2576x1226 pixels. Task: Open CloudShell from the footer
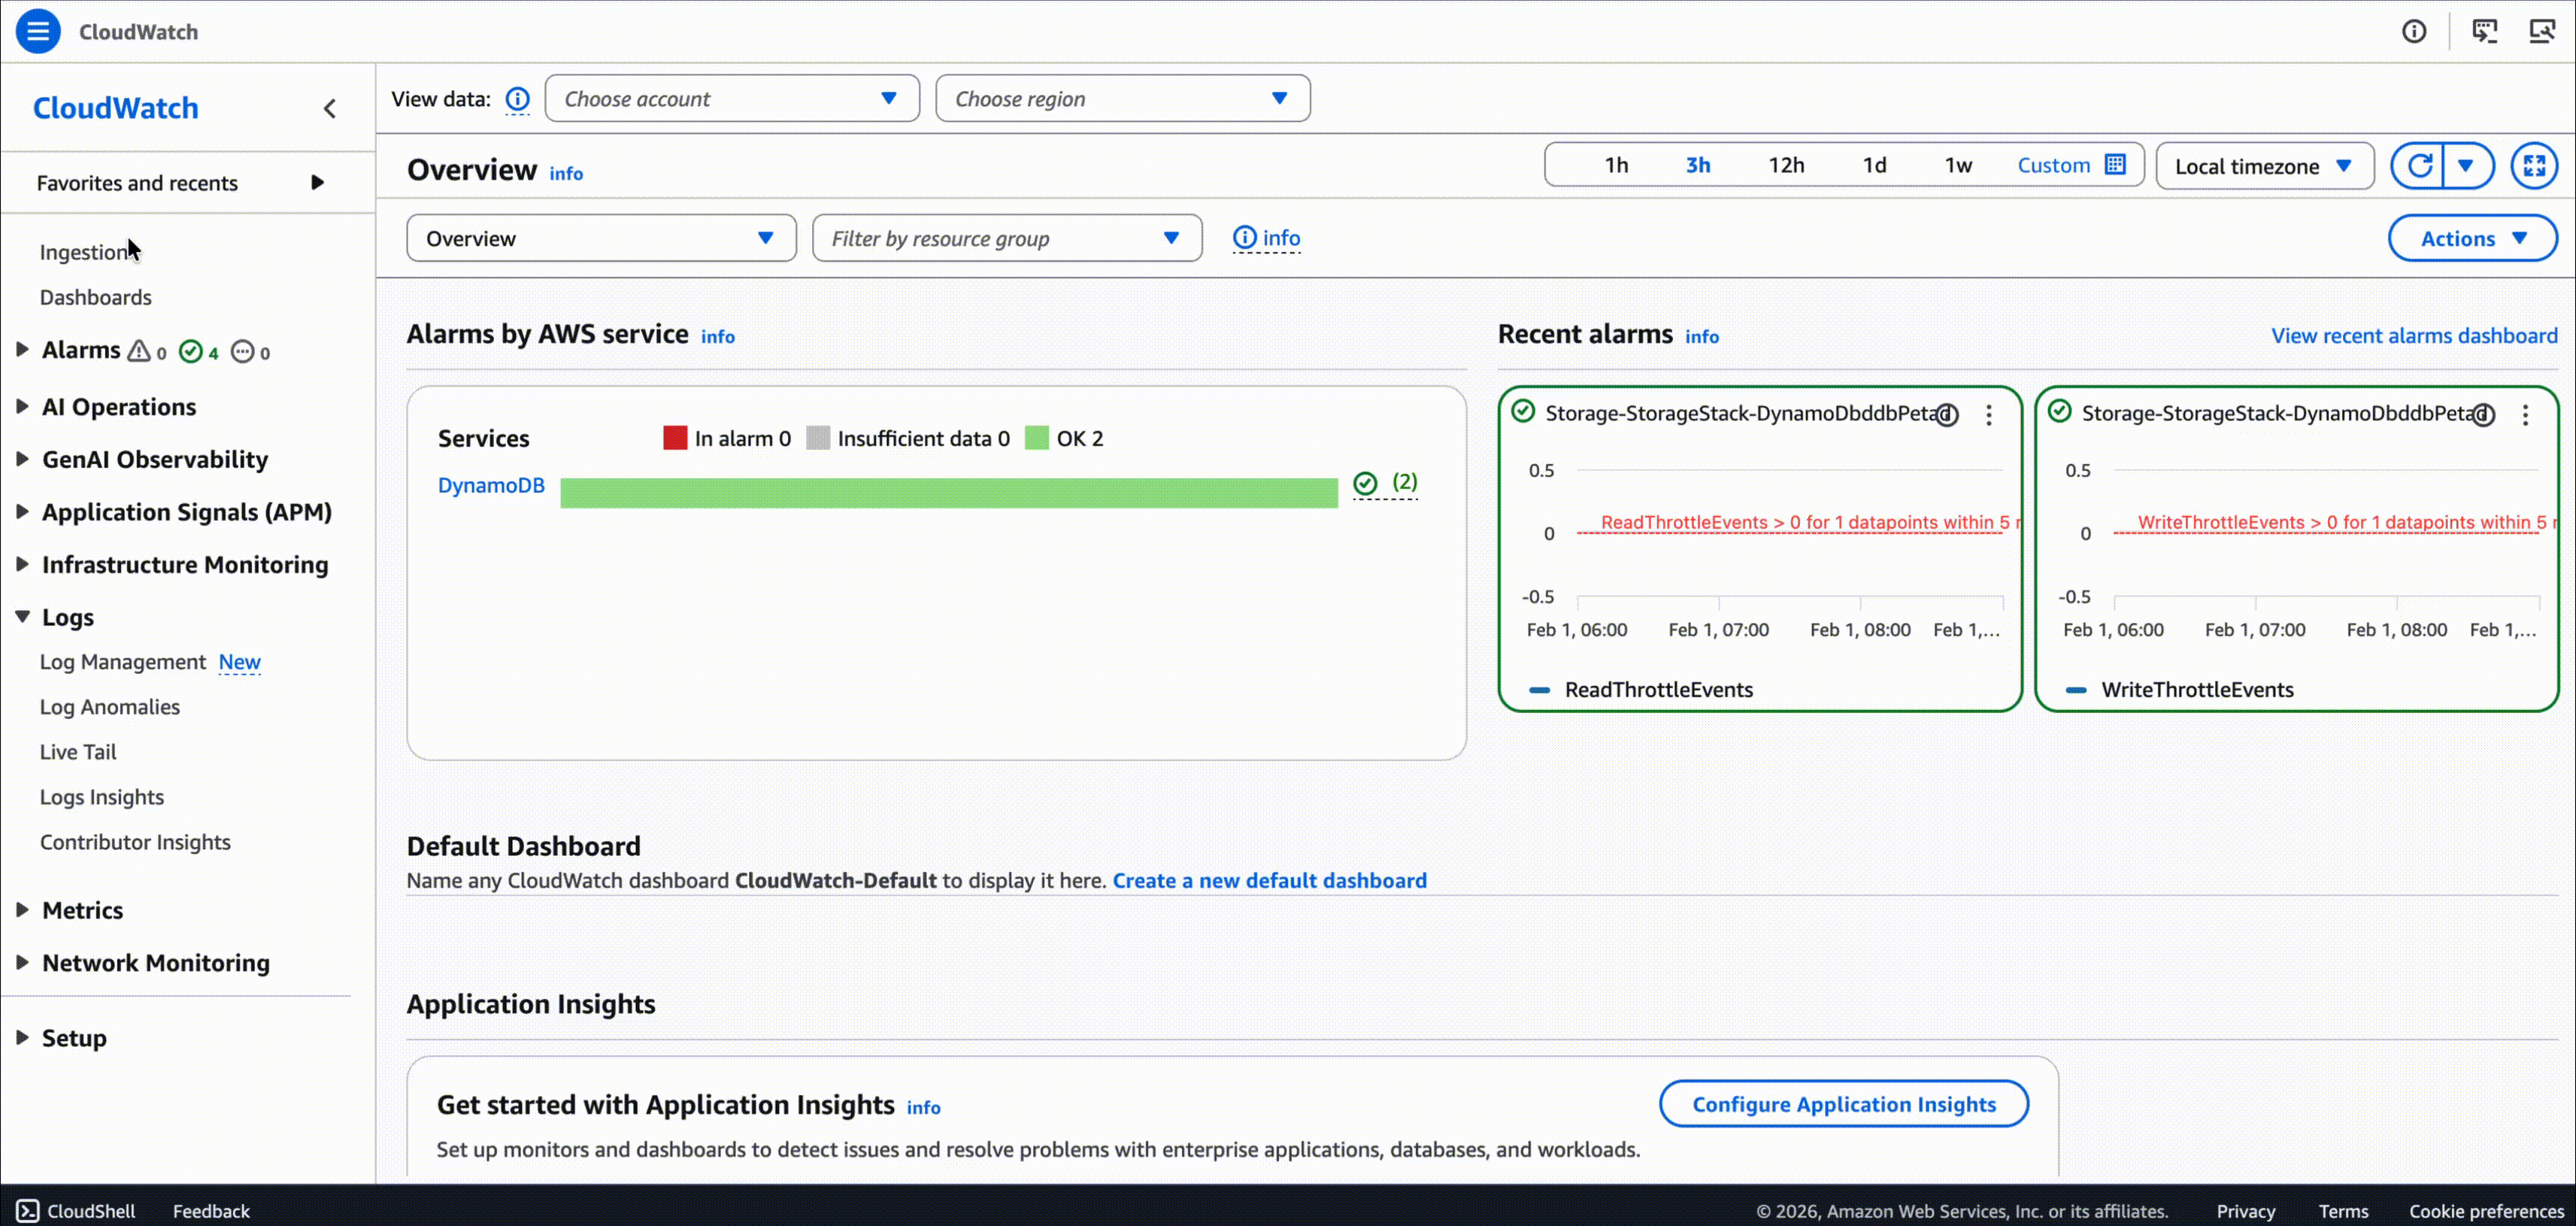(x=76, y=1210)
